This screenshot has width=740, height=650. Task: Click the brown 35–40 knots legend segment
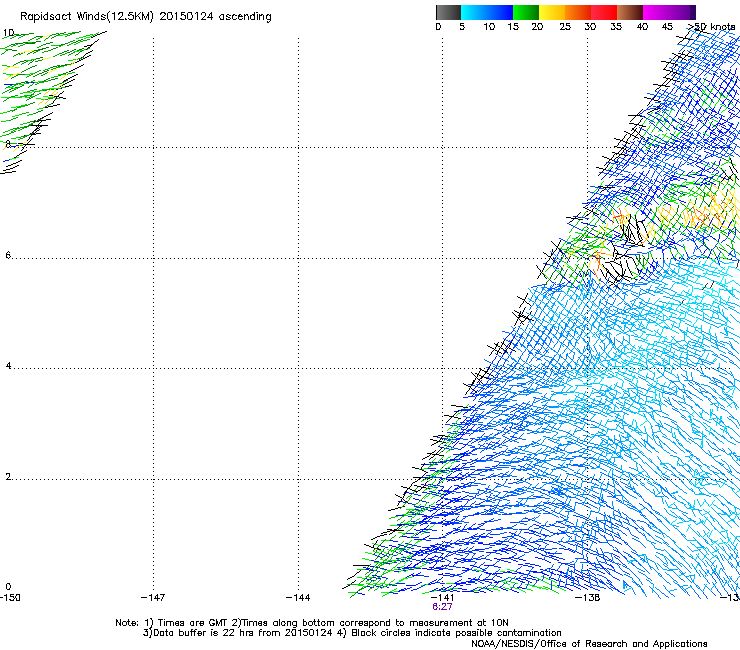click(630, 12)
